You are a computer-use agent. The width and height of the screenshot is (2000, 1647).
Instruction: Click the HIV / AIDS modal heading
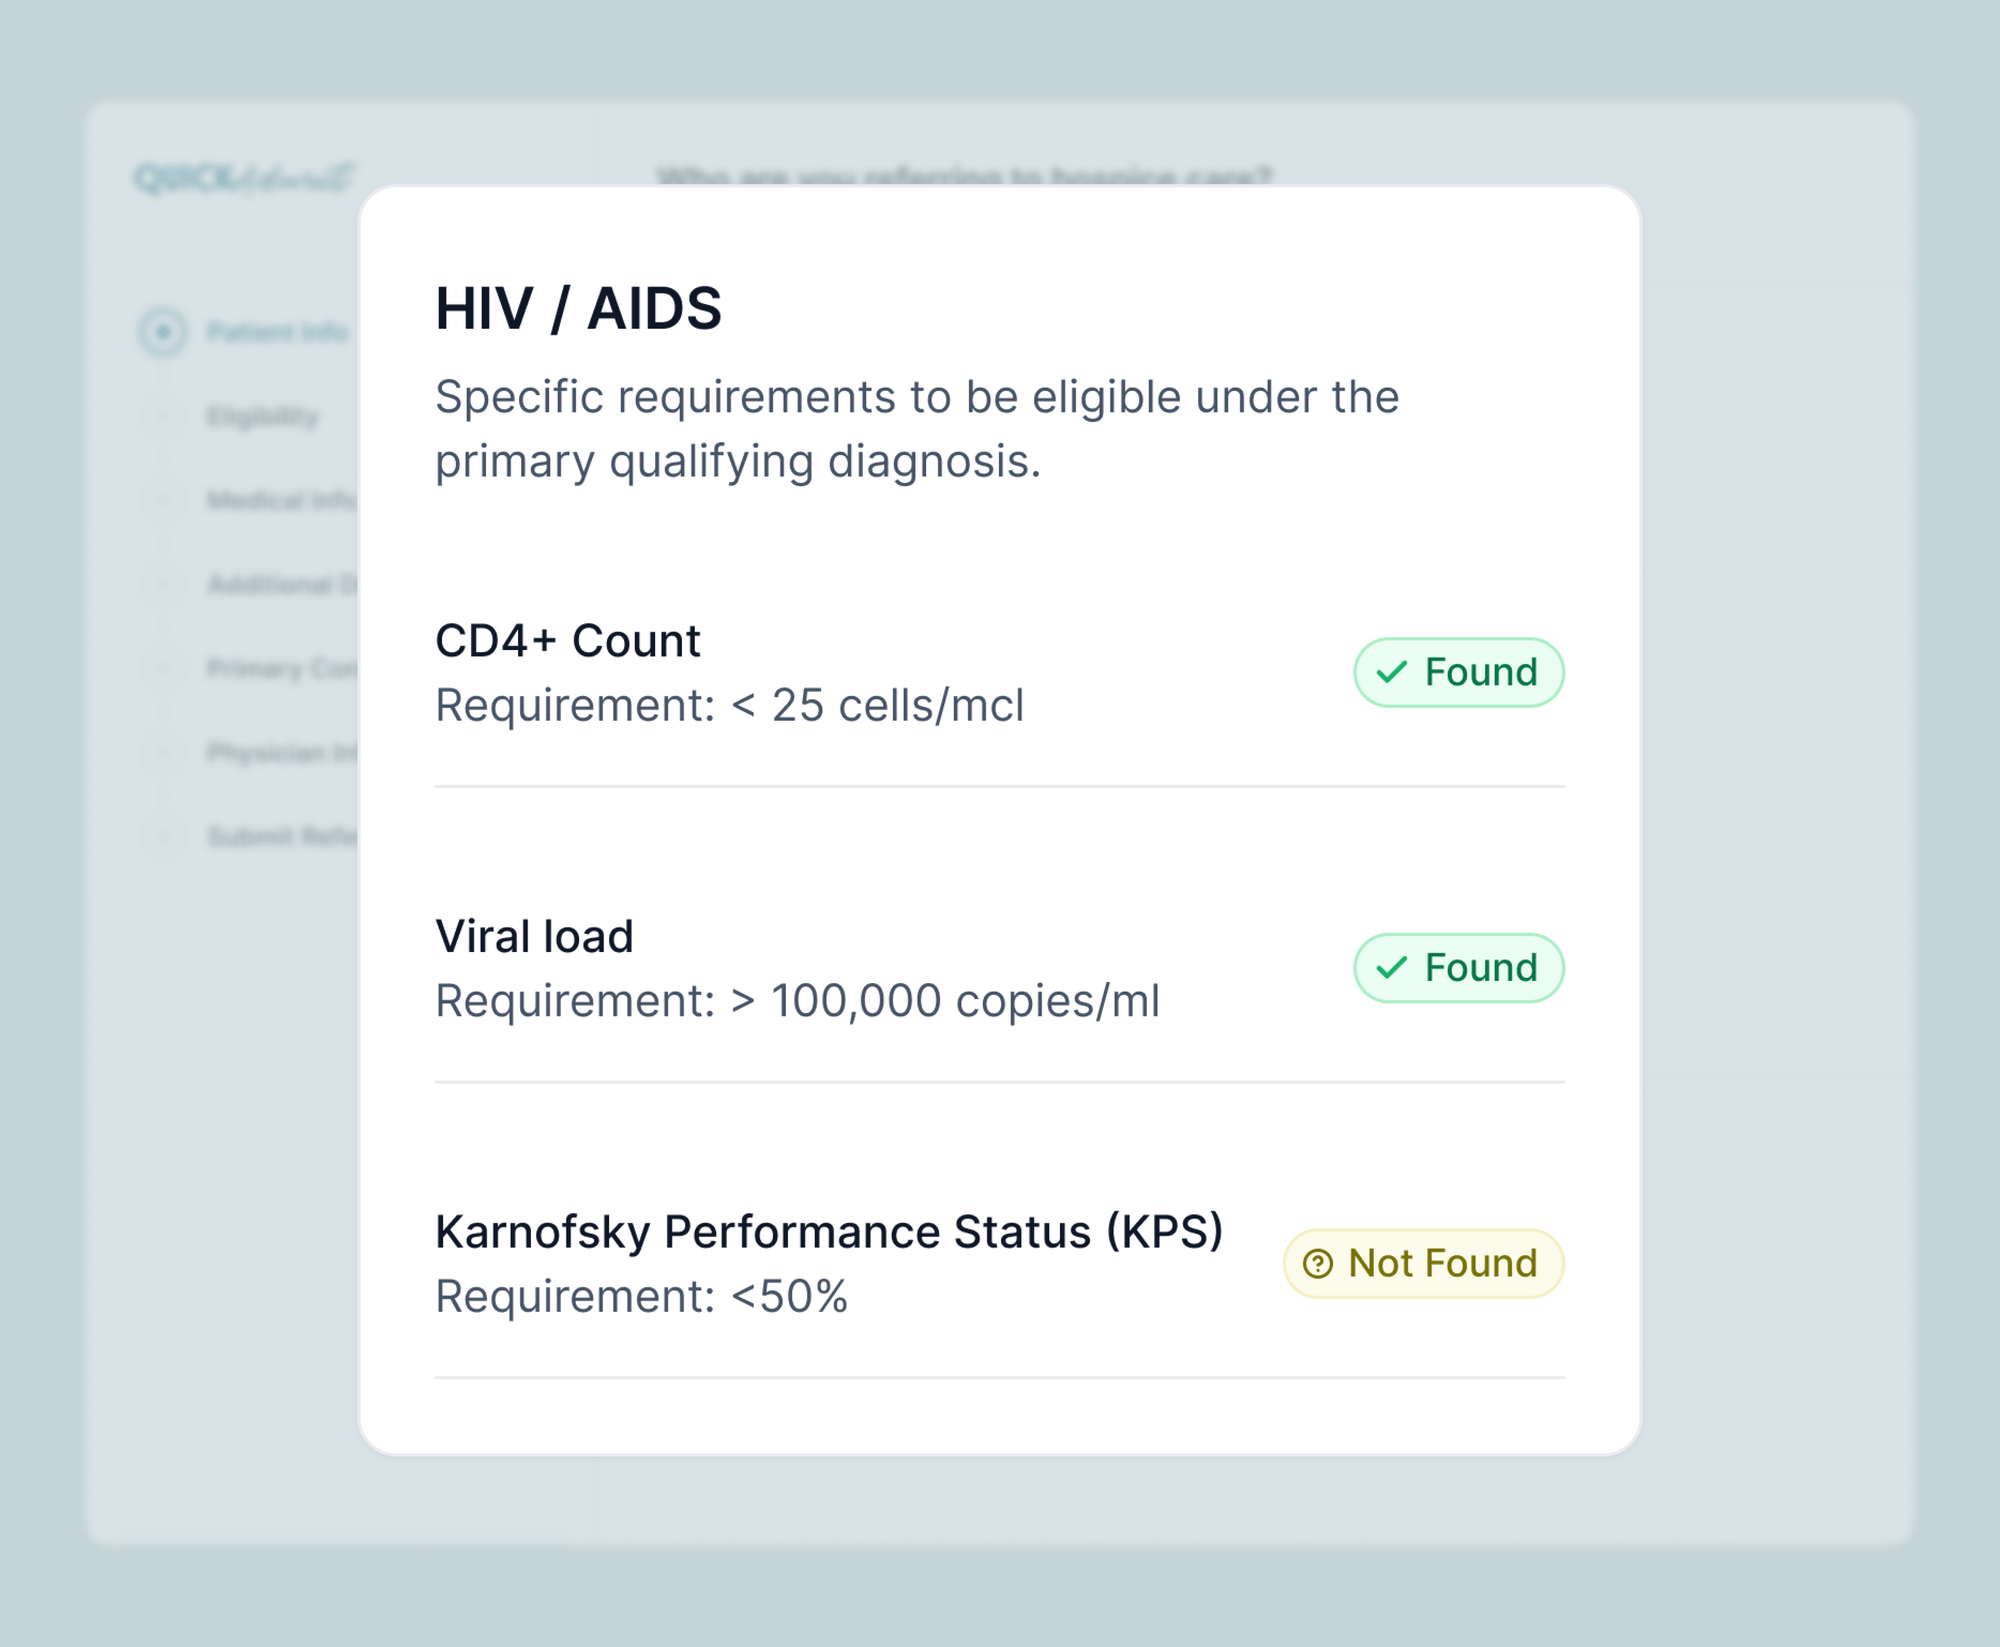click(580, 308)
